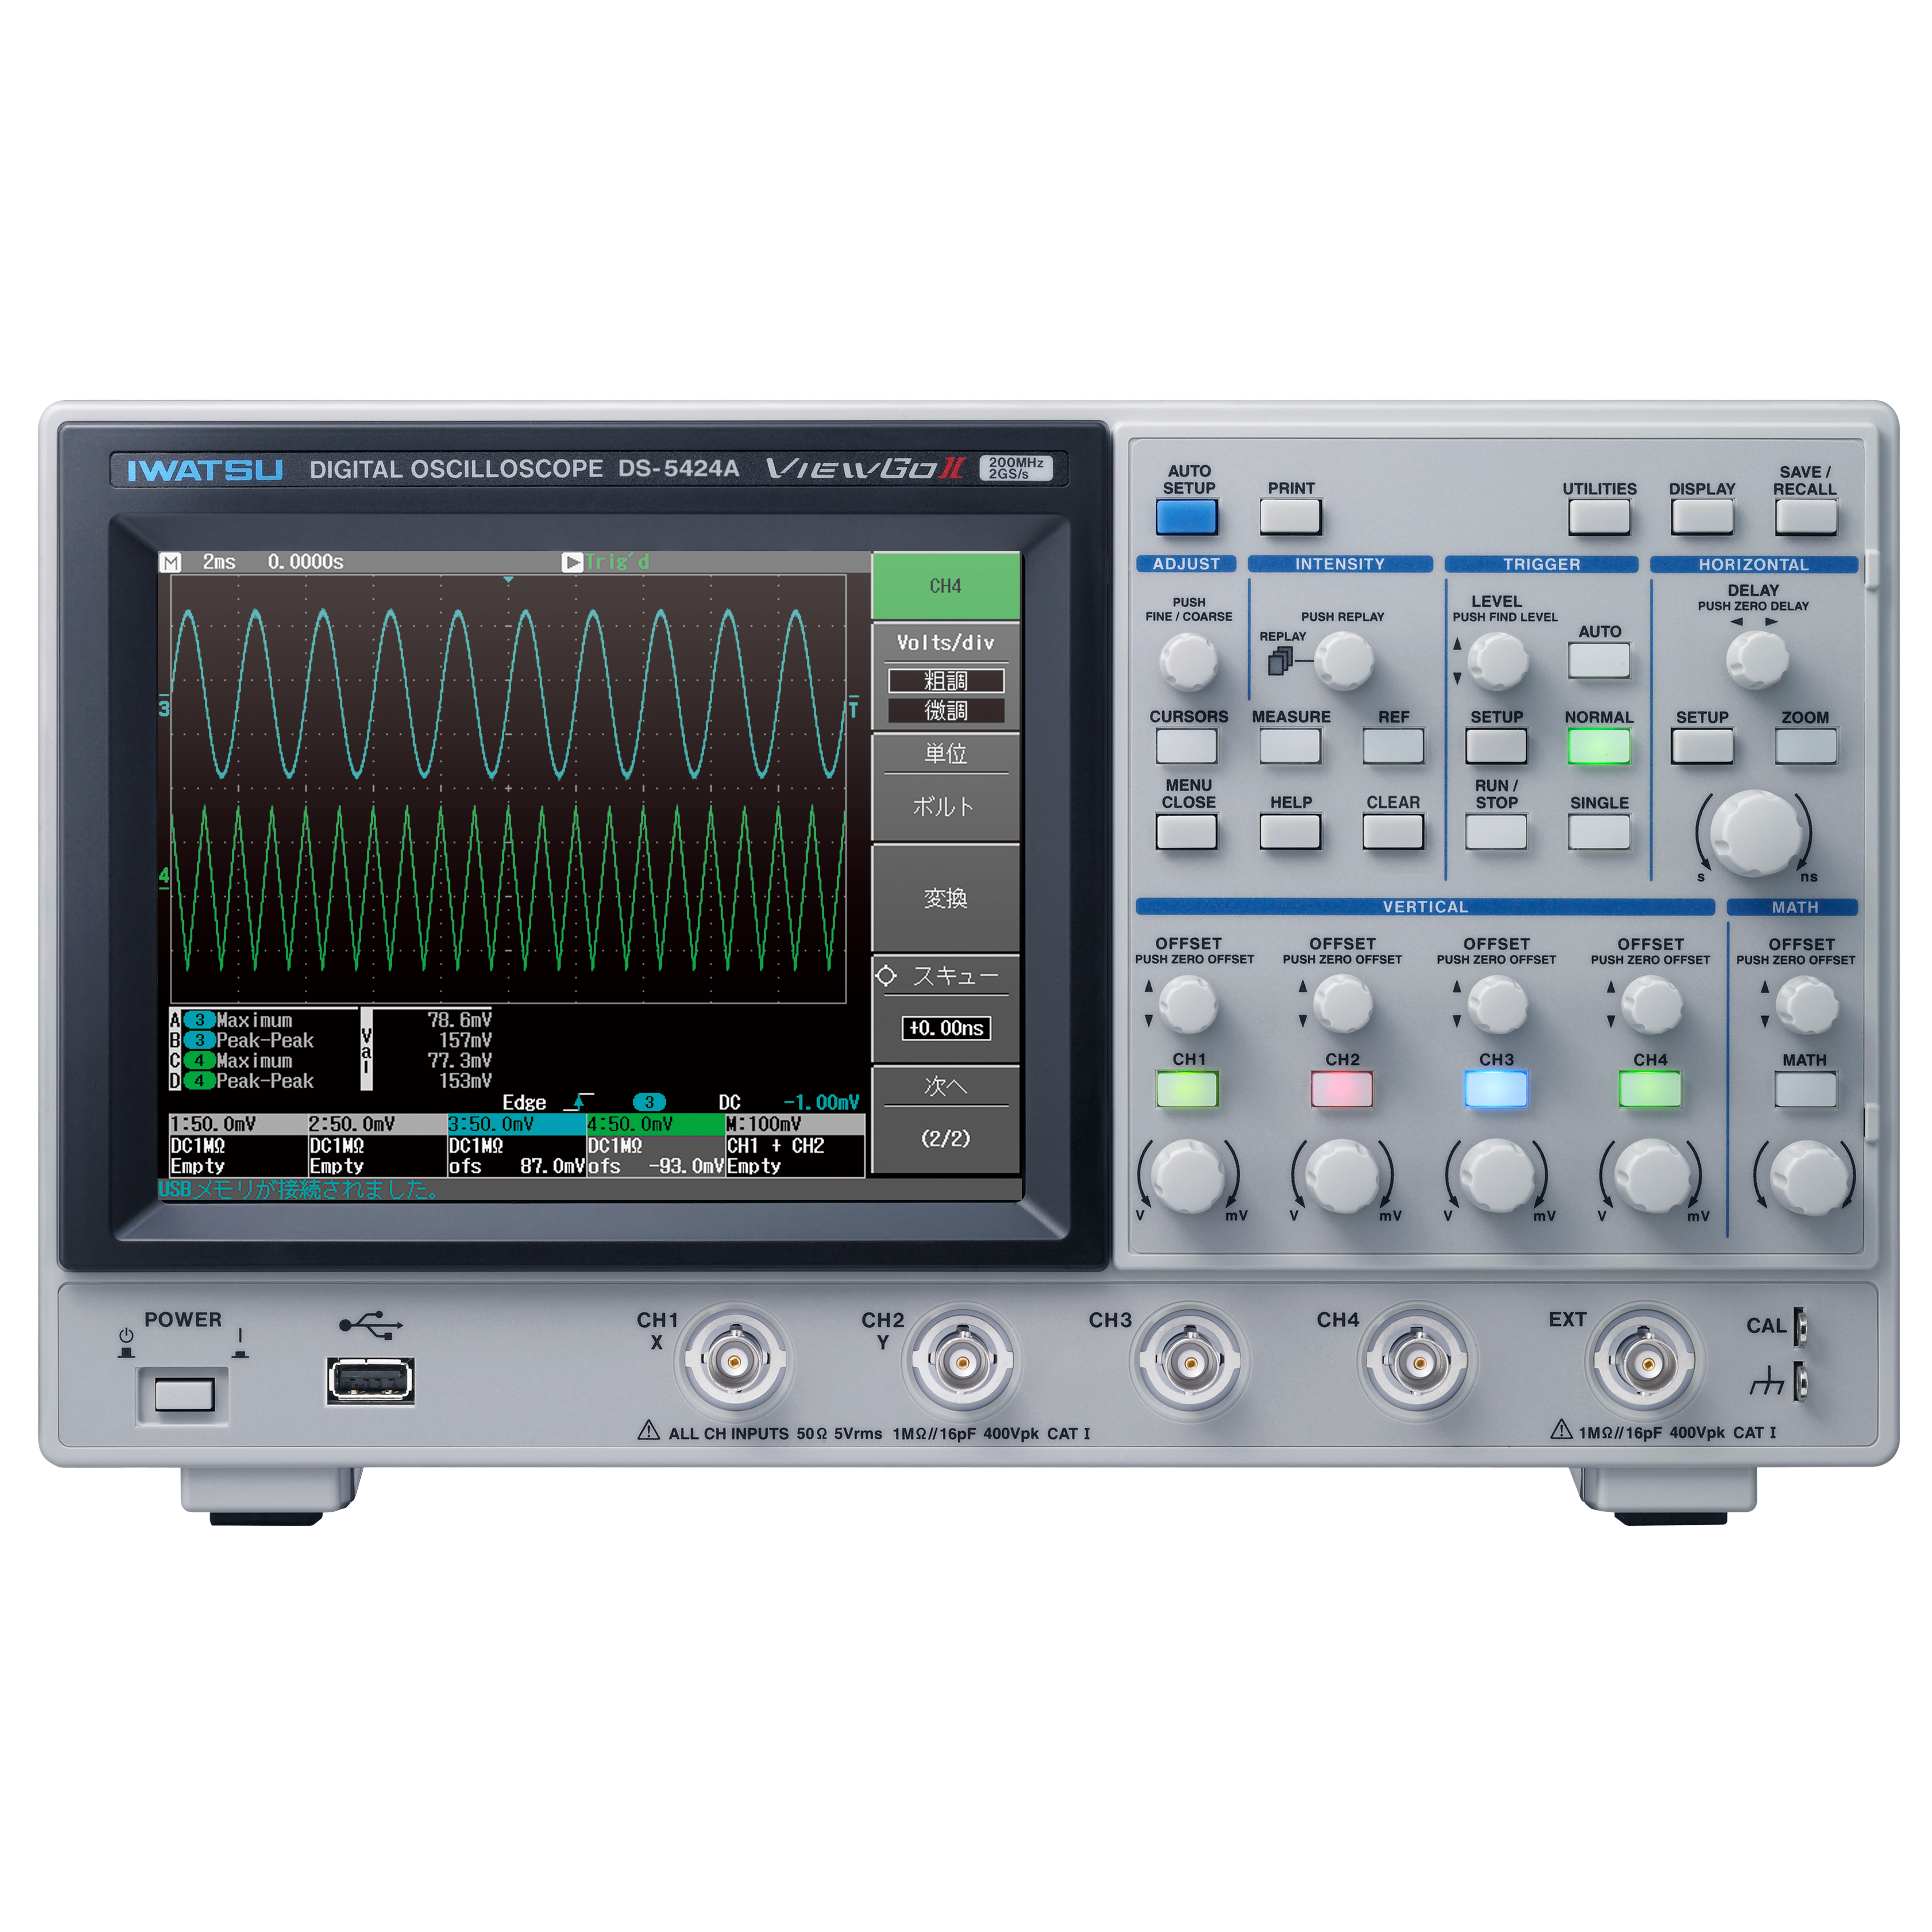Push the UTILITIES button

point(1599,517)
